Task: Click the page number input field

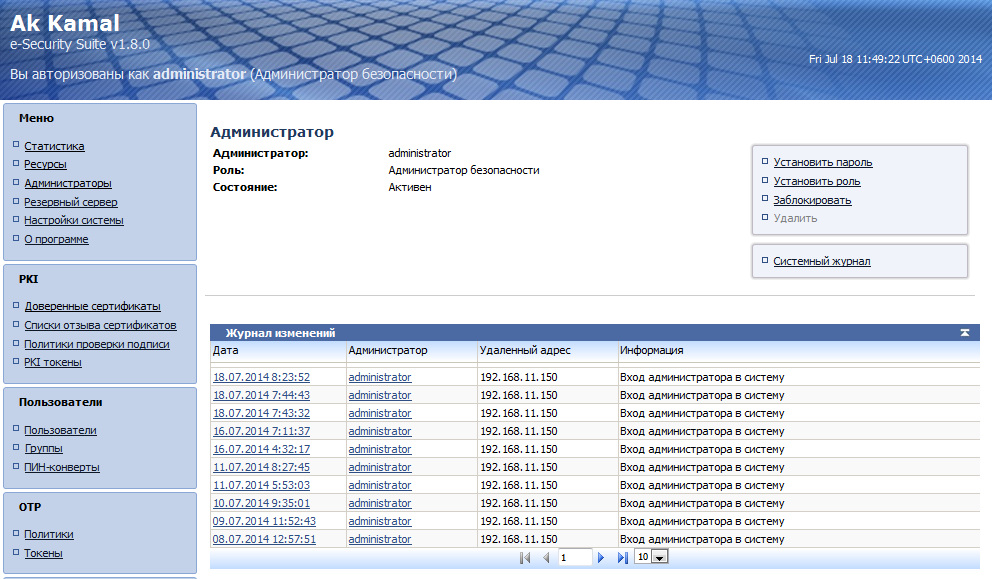Action: click(x=574, y=557)
